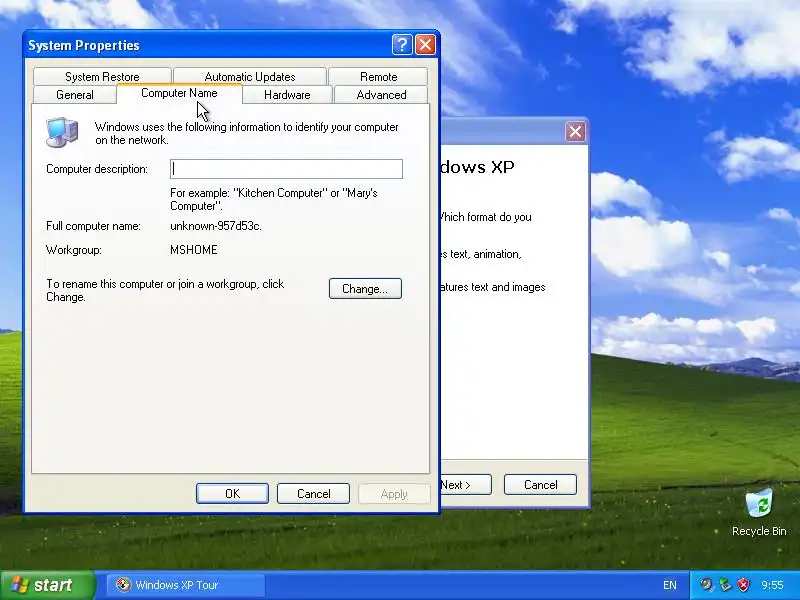This screenshot has width=800, height=600.
Task: Click the MSHOME workgroup value
Action: point(194,250)
